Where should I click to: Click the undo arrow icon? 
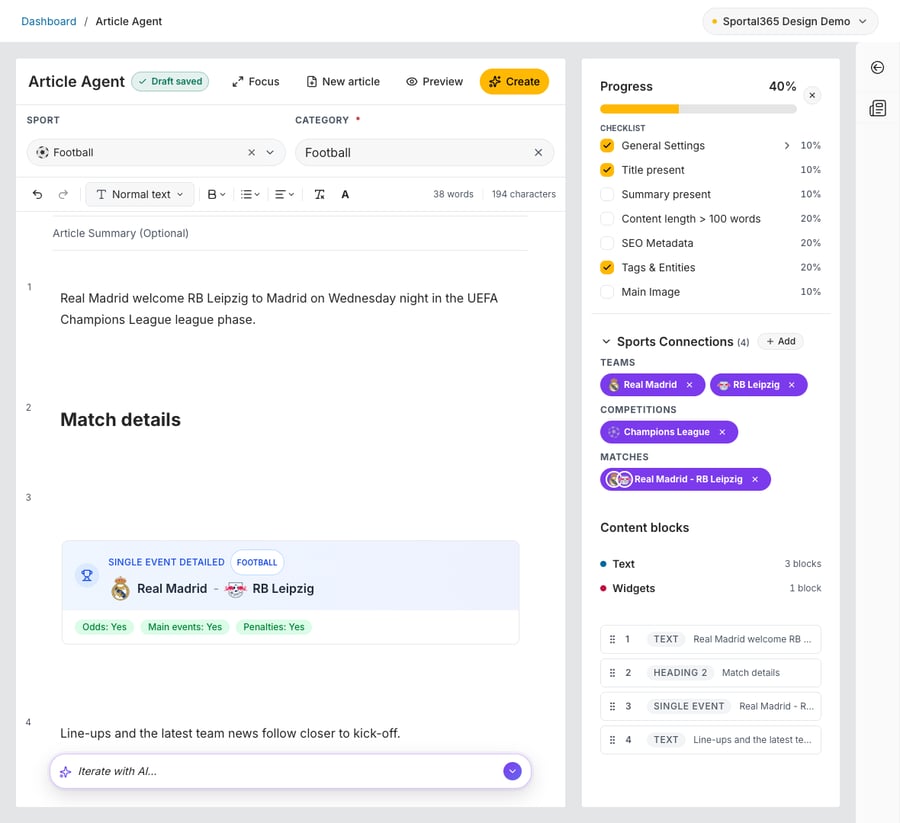point(37,195)
